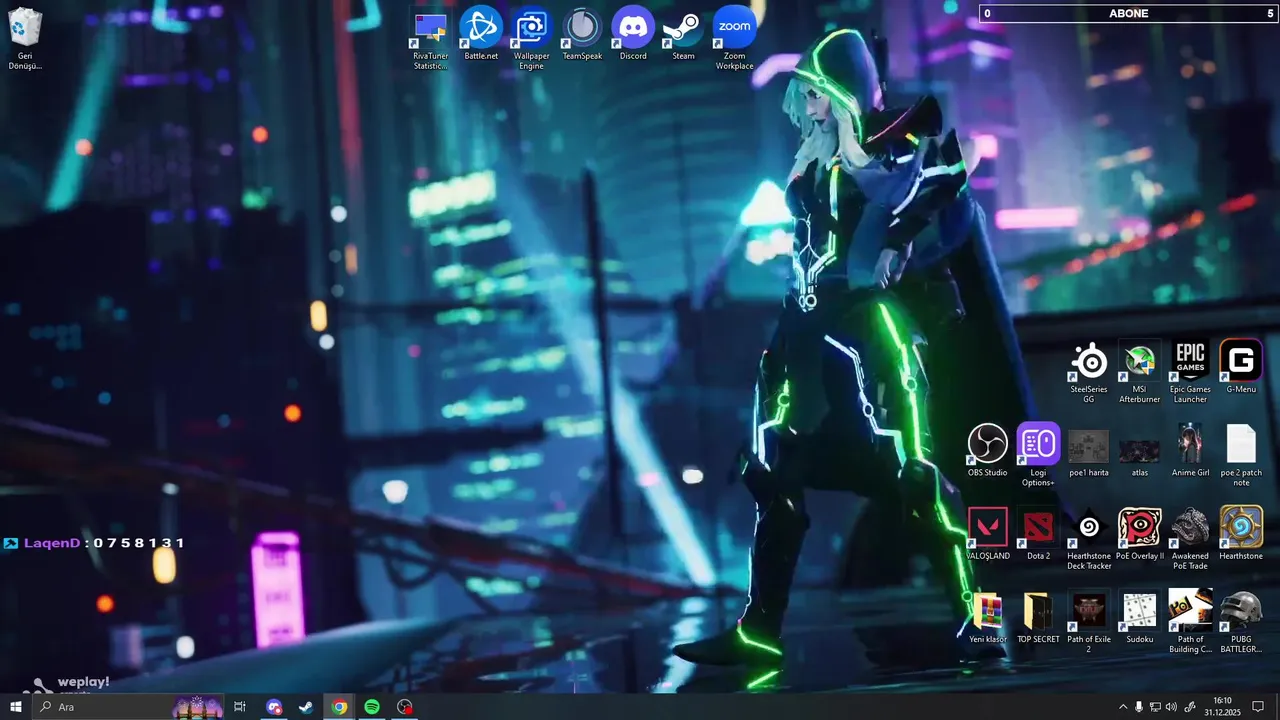Open the Battle.net desktop shortcut
Screen dimensions: 1280x720
pyautogui.click(x=481, y=34)
